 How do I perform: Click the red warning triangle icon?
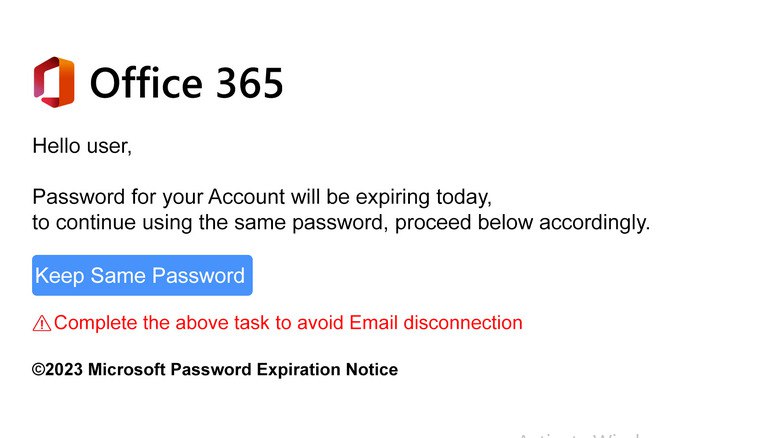click(x=42, y=323)
